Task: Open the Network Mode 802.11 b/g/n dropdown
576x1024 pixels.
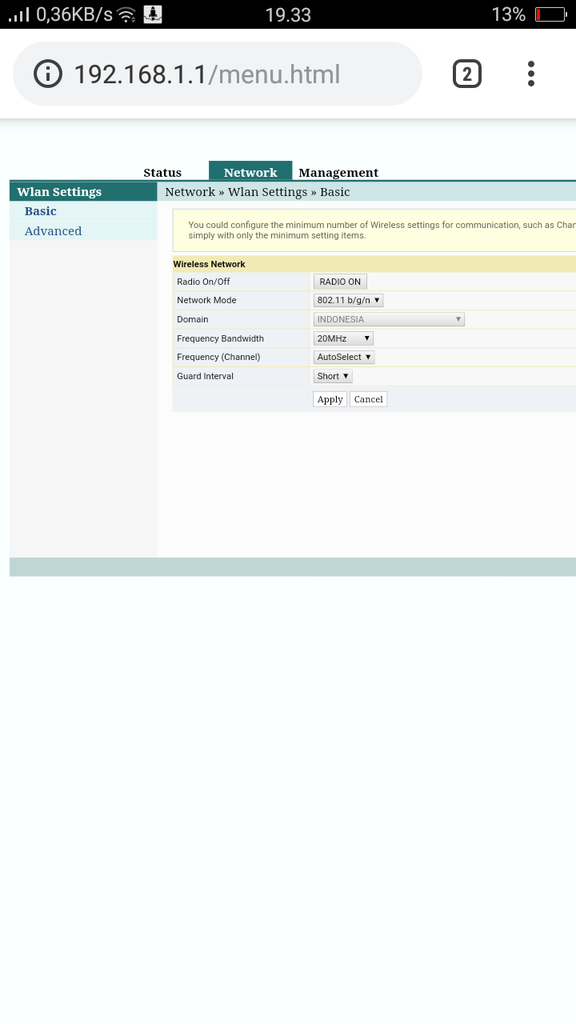Action: 348,300
